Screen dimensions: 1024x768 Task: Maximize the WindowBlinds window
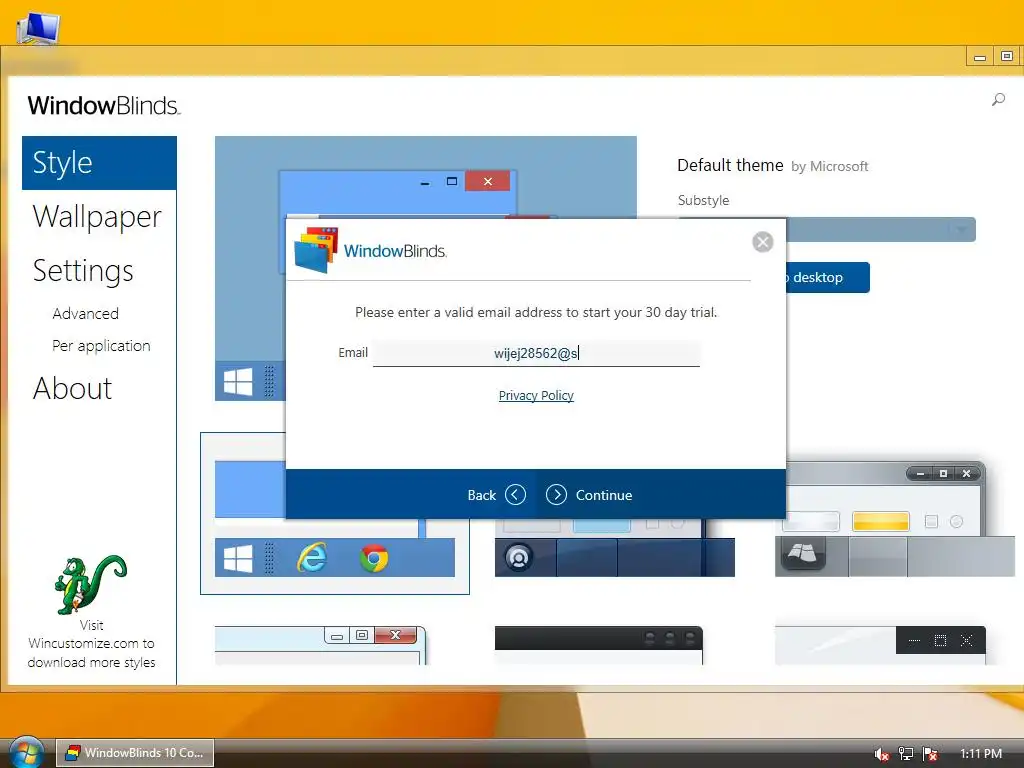tap(1006, 57)
